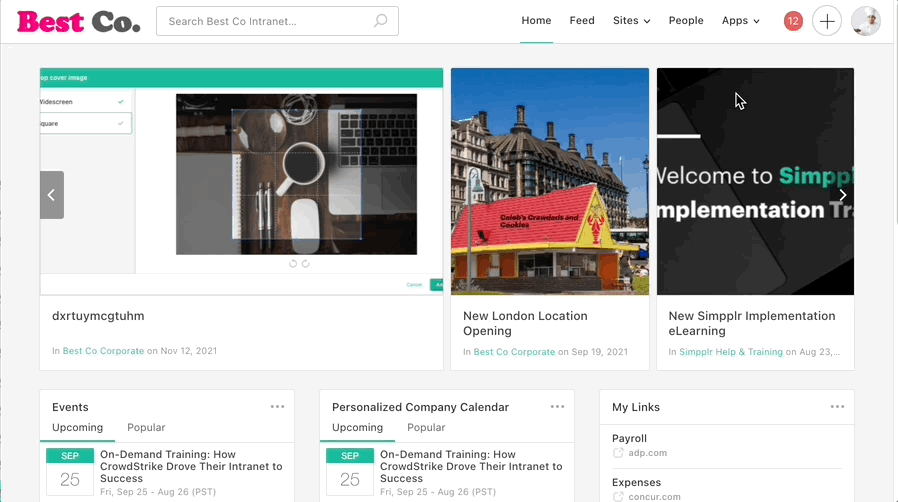Viewport: 898px width, 502px height.
Task: Open the notifications badge showing 12
Action: coord(793,21)
